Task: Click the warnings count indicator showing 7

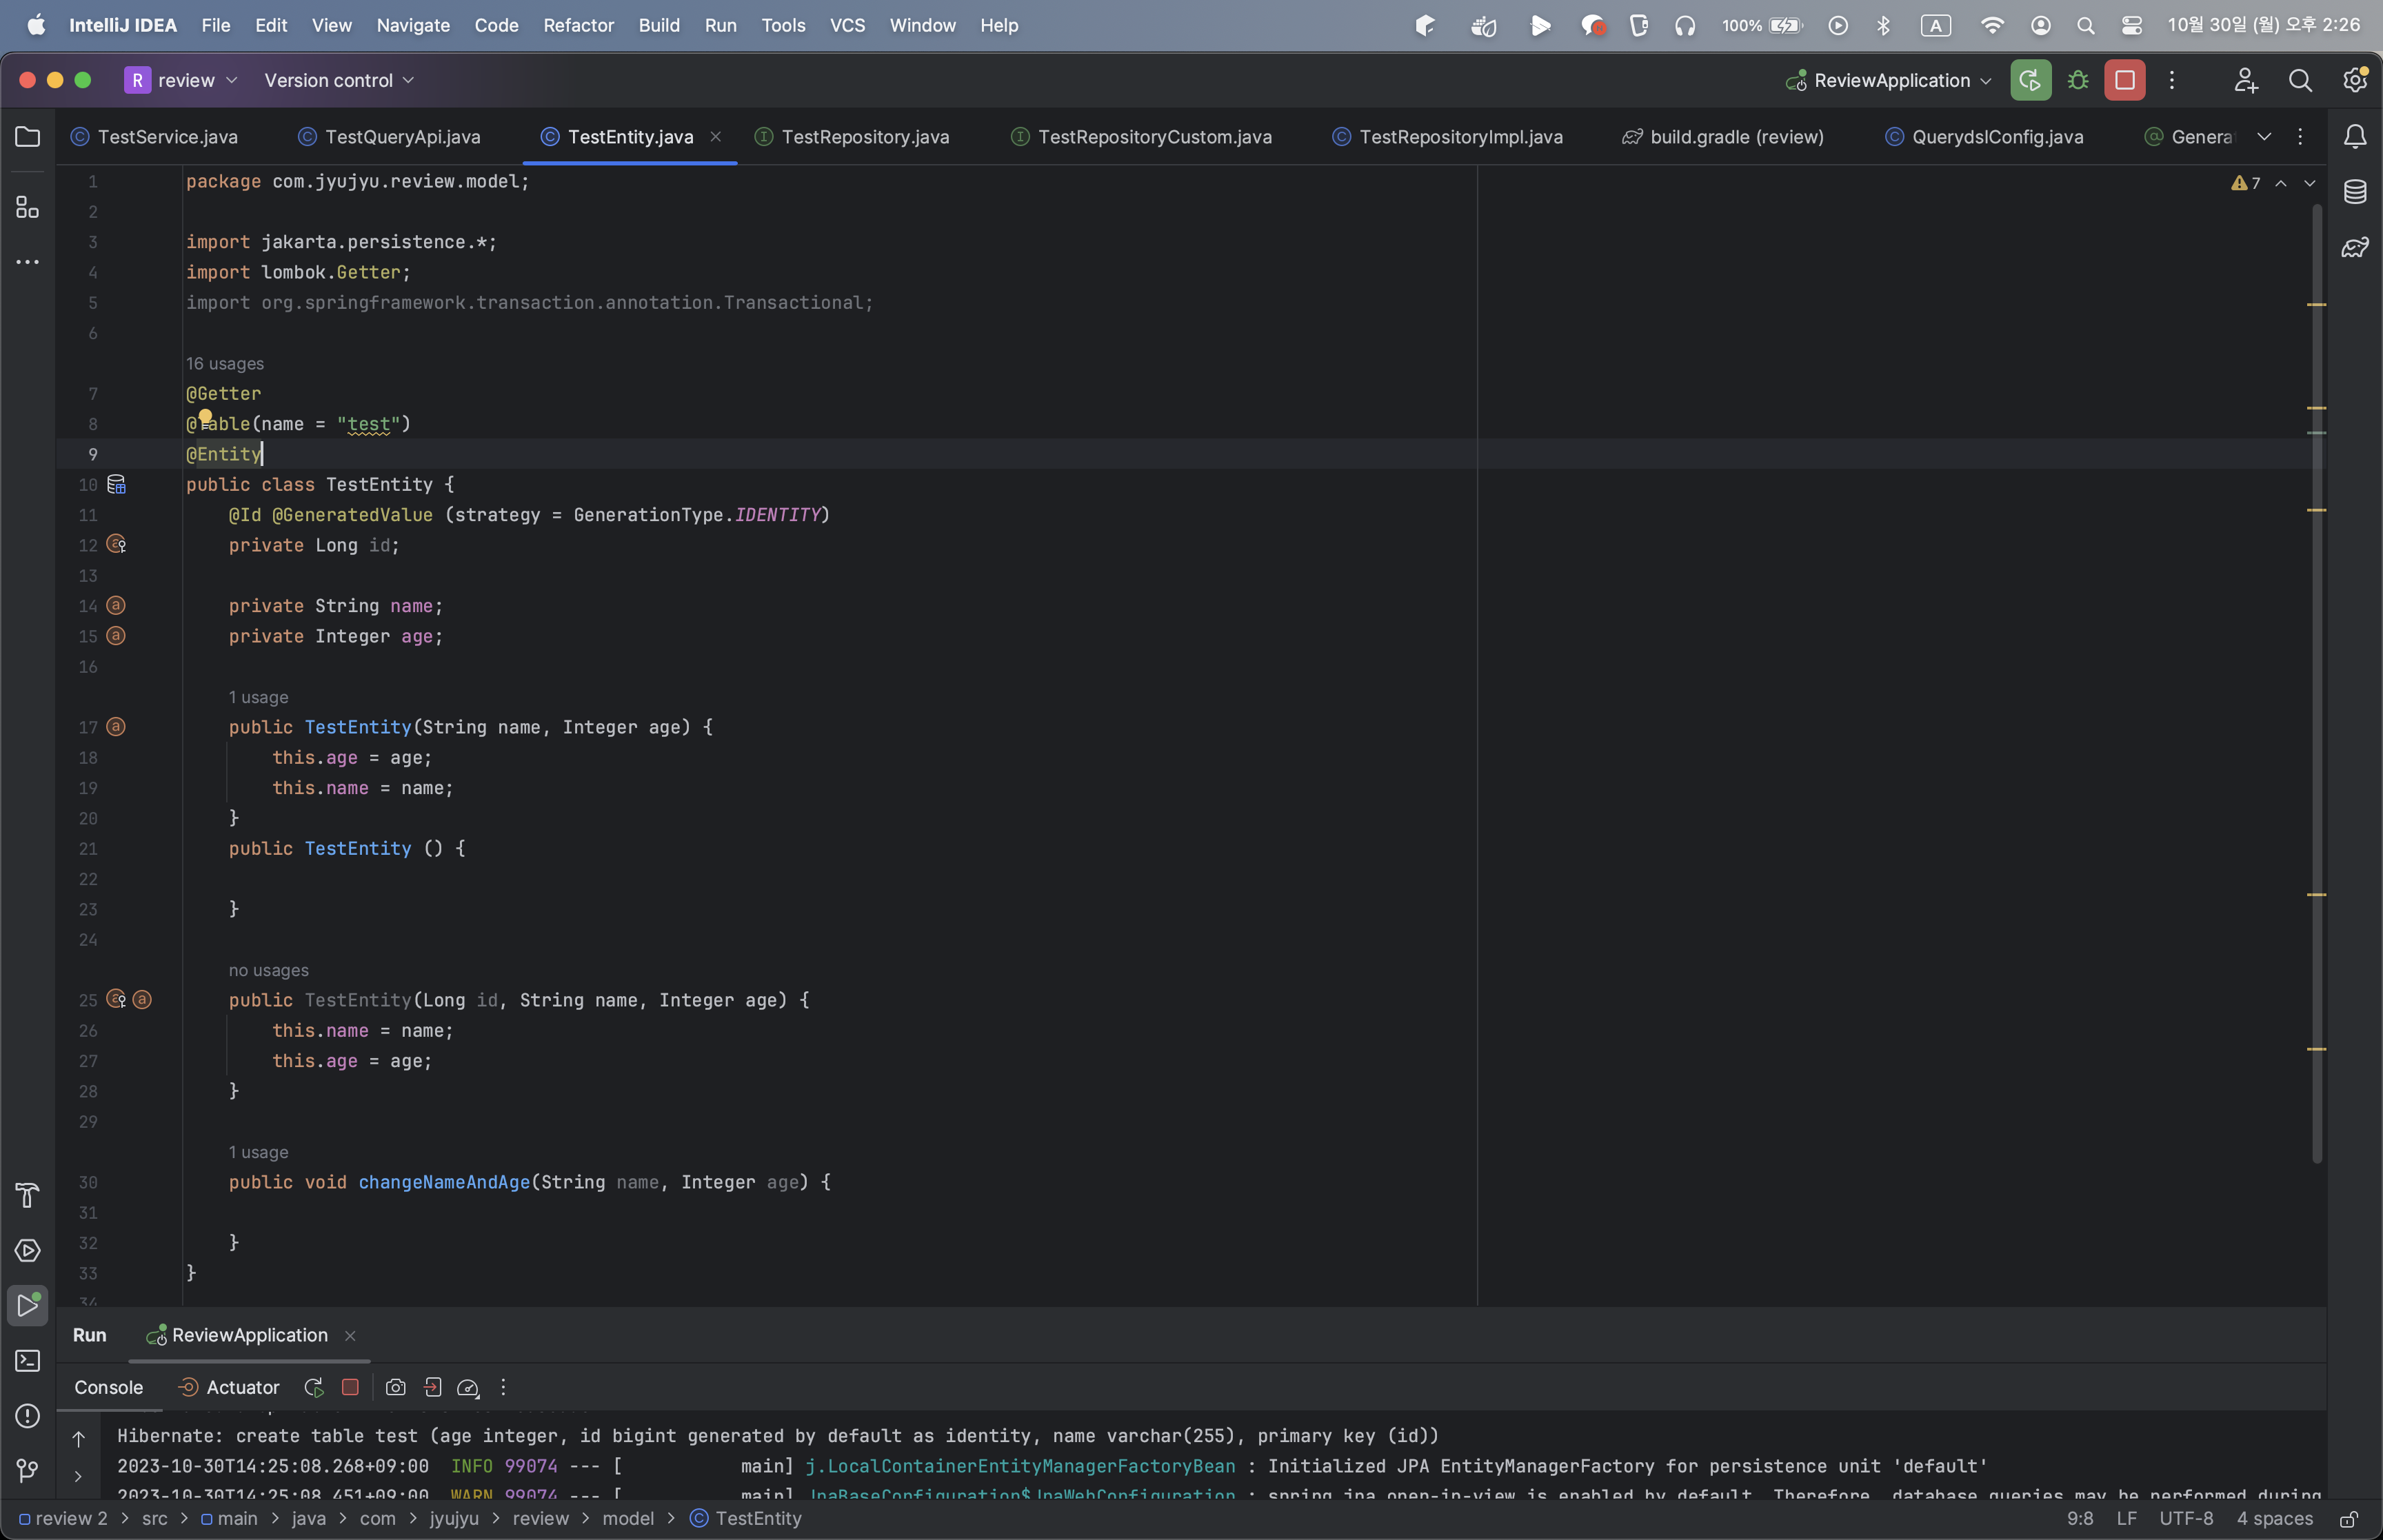Action: coord(2246,183)
